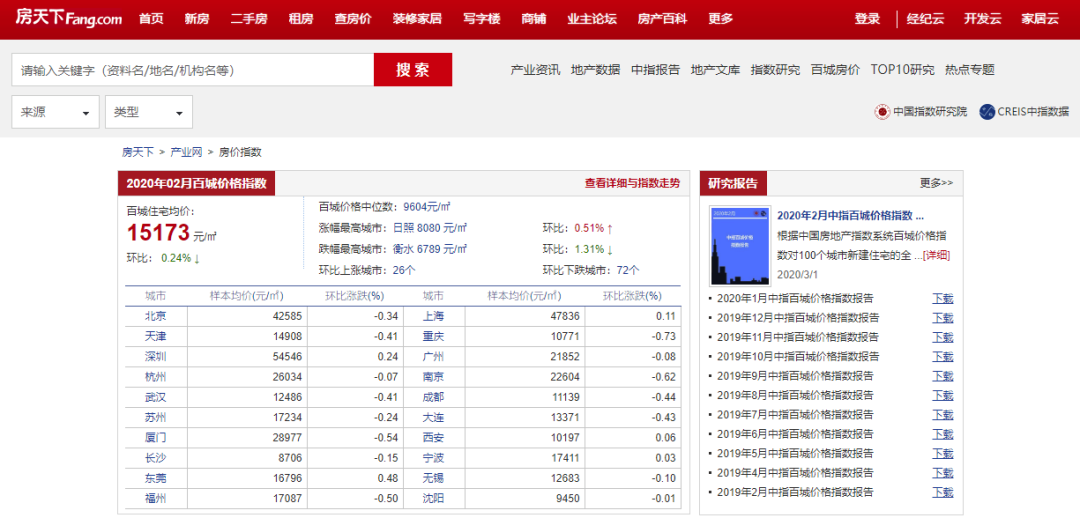Go to 首页 in top navigation
Screen dimensions: 1080x518
151,19
